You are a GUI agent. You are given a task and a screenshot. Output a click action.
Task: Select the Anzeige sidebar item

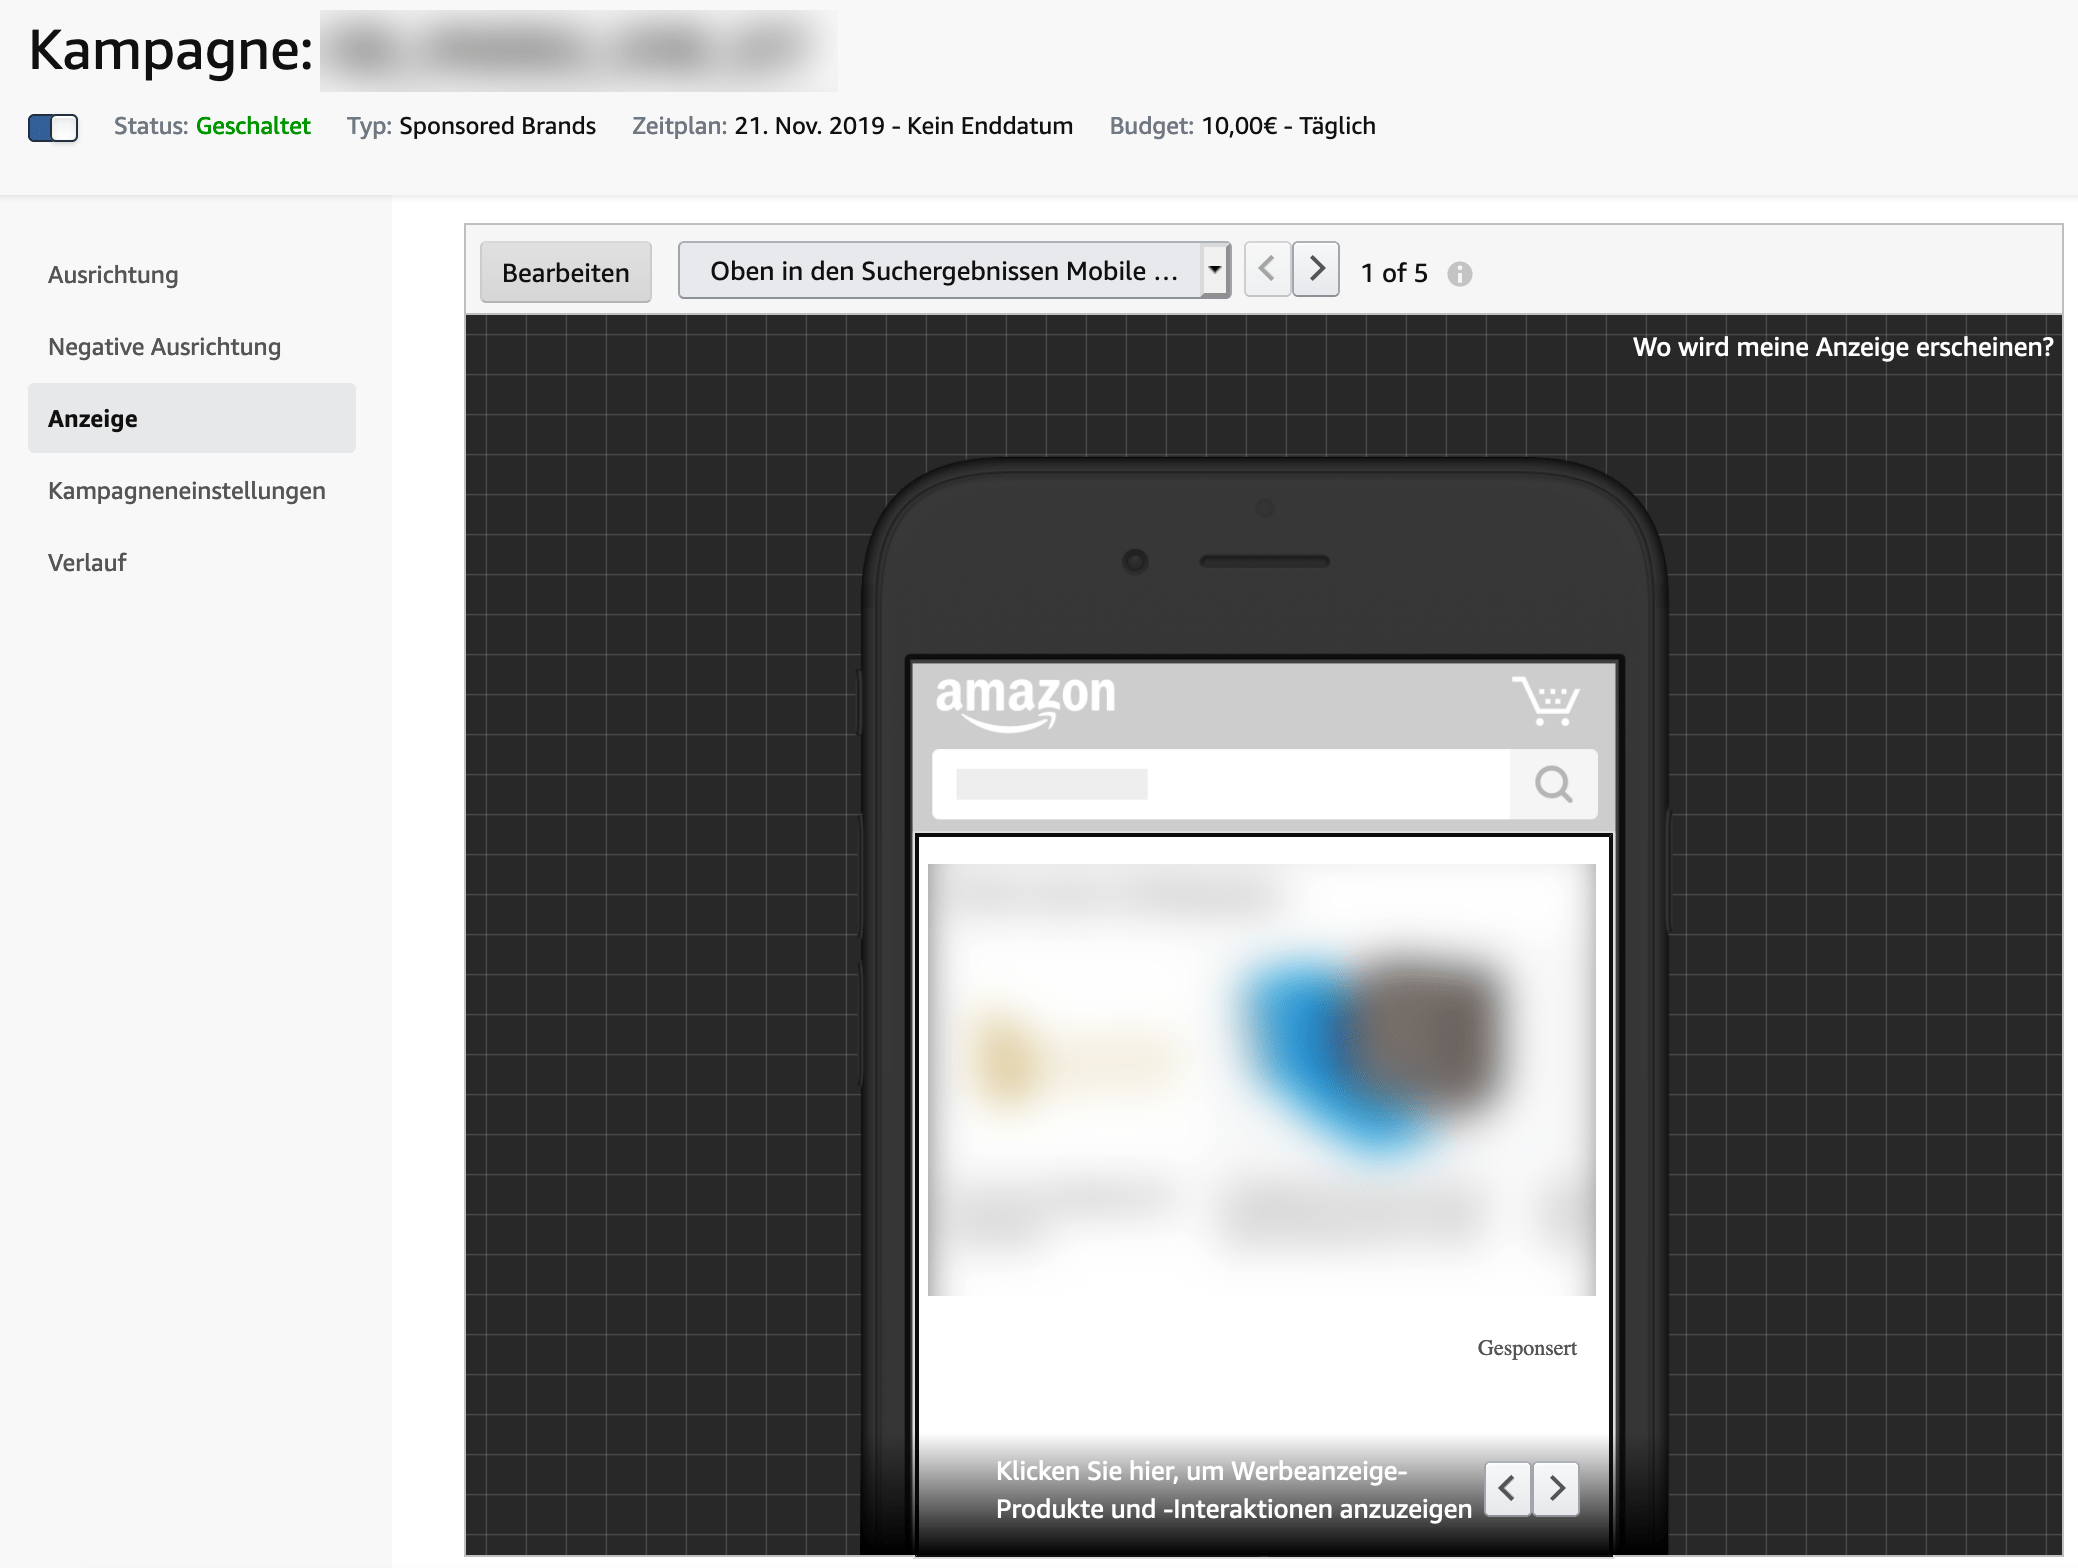pyautogui.click(x=192, y=418)
